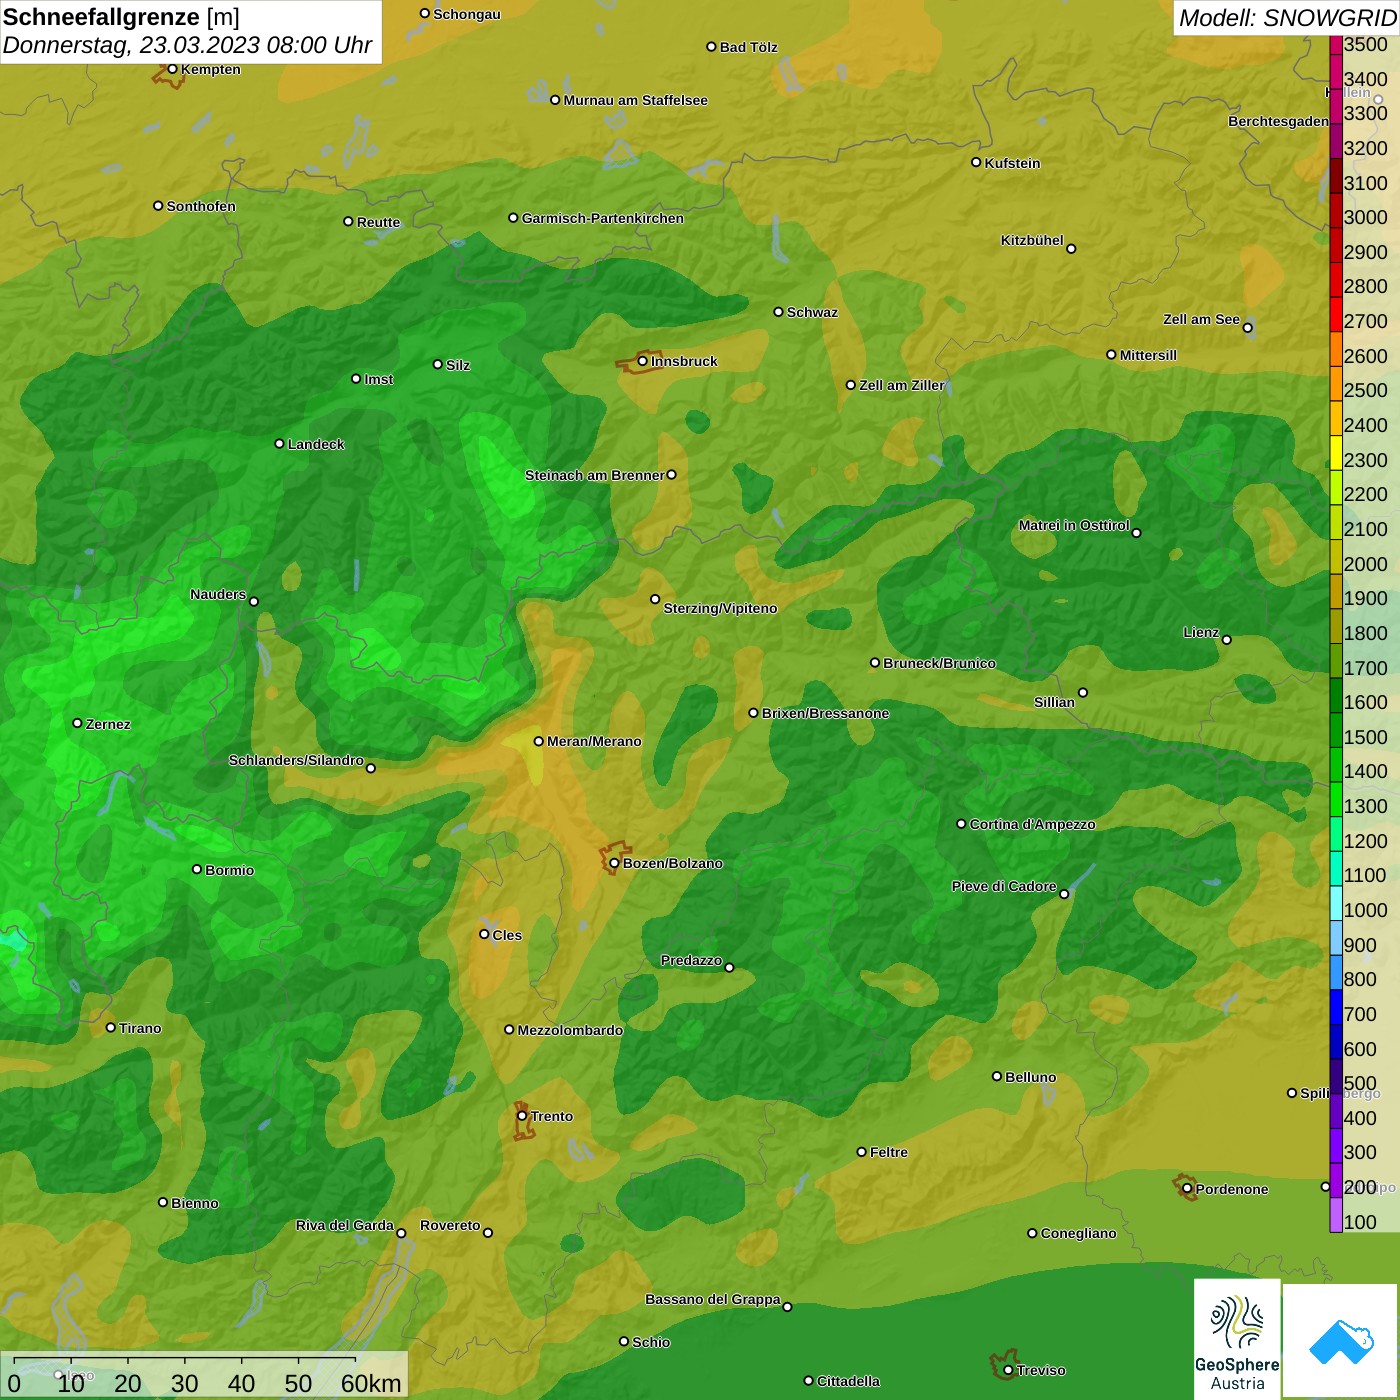Click the Zell am See label

click(x=1201, y=319)
